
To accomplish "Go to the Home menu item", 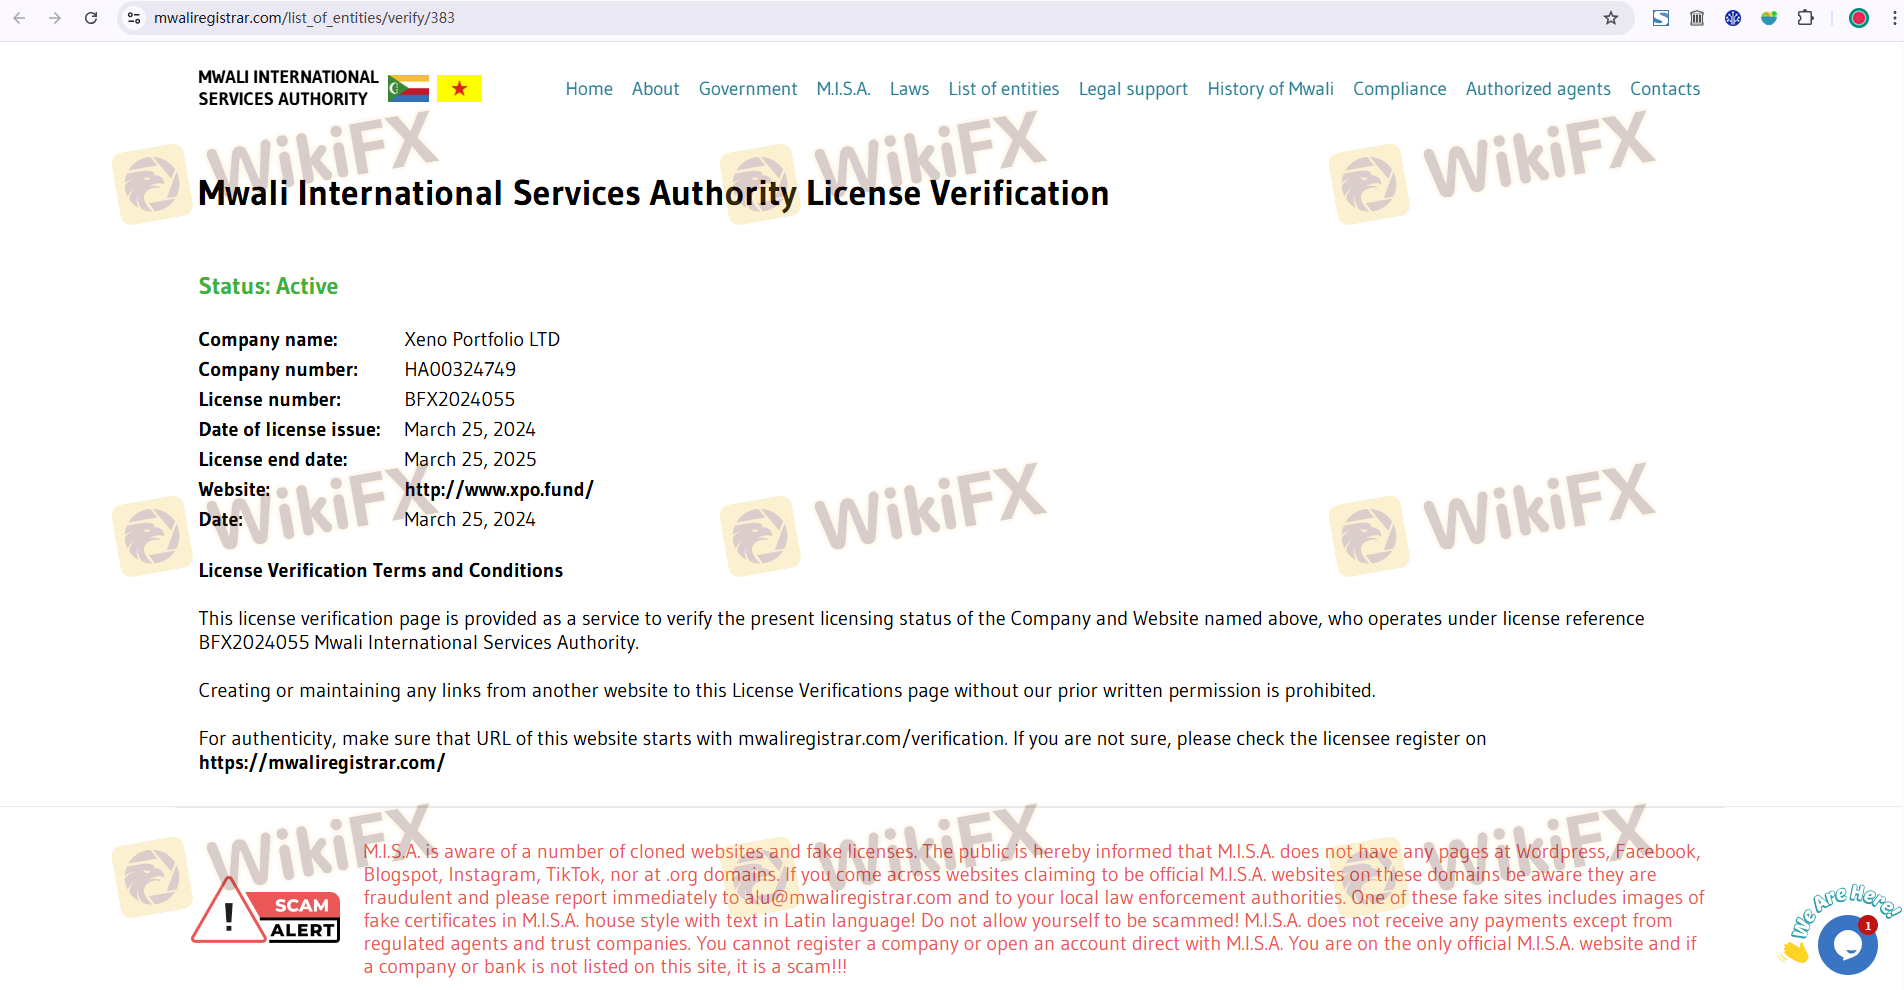I will pos(589,89).
